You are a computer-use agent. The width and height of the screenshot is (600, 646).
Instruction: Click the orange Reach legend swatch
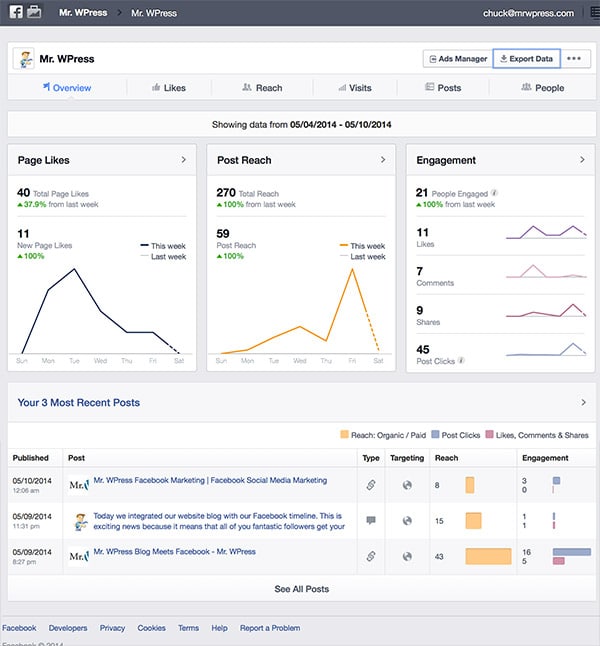[344, 434]
